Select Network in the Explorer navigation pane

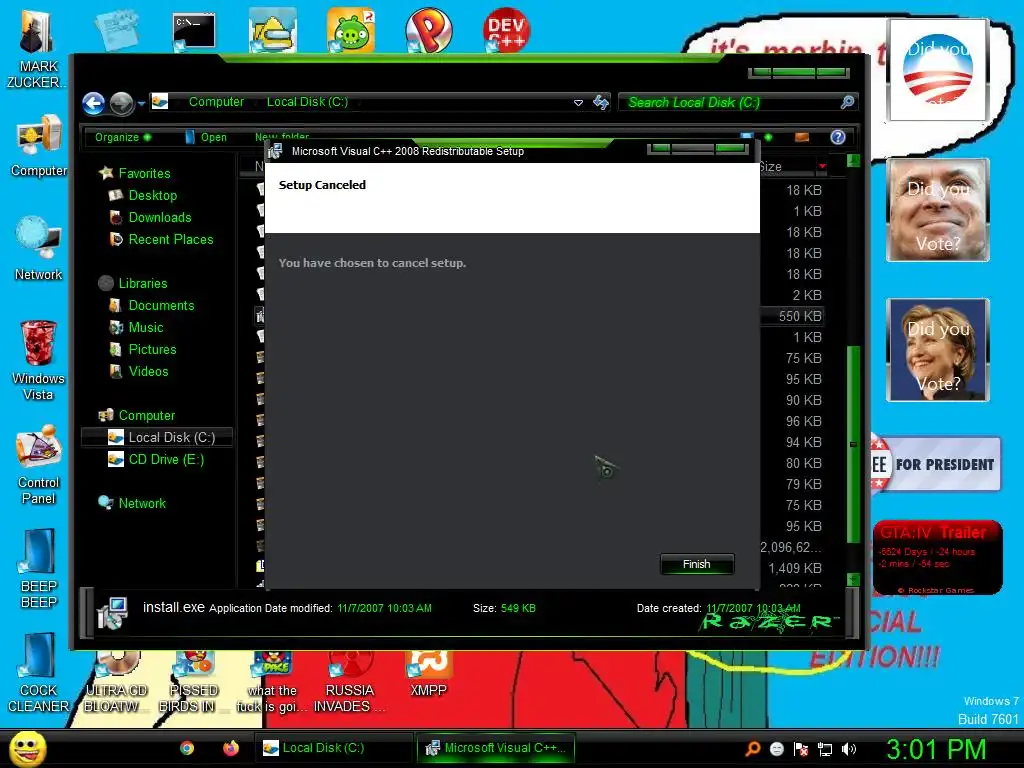coord(142,504)
